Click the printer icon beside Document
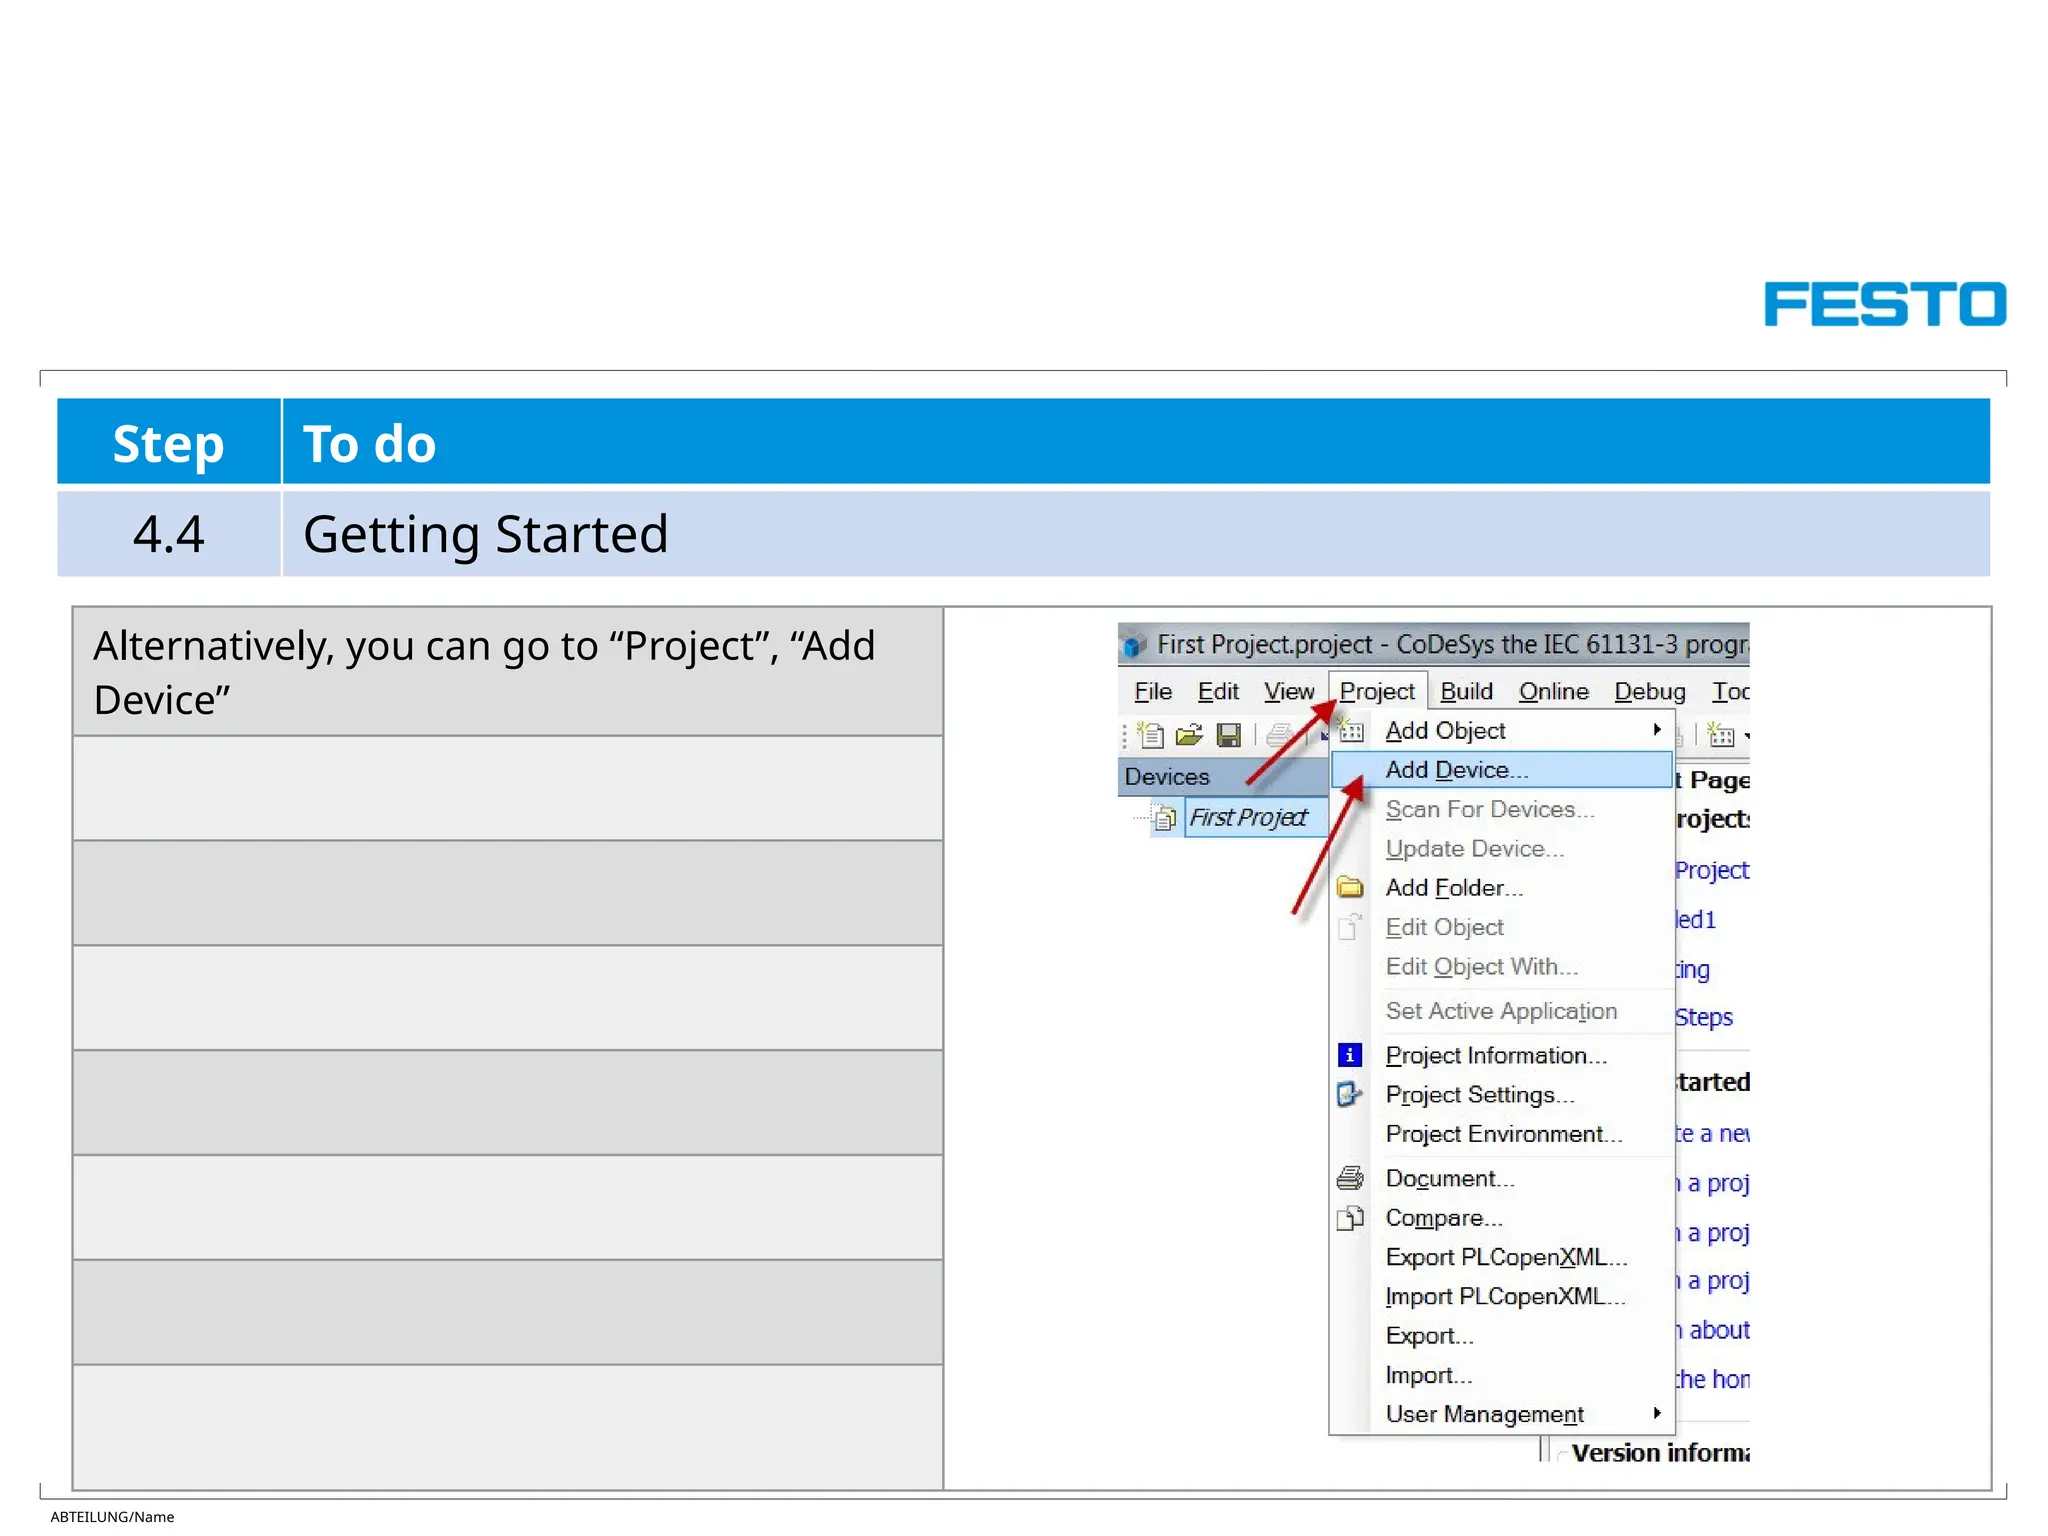 coord(1350,1178)
